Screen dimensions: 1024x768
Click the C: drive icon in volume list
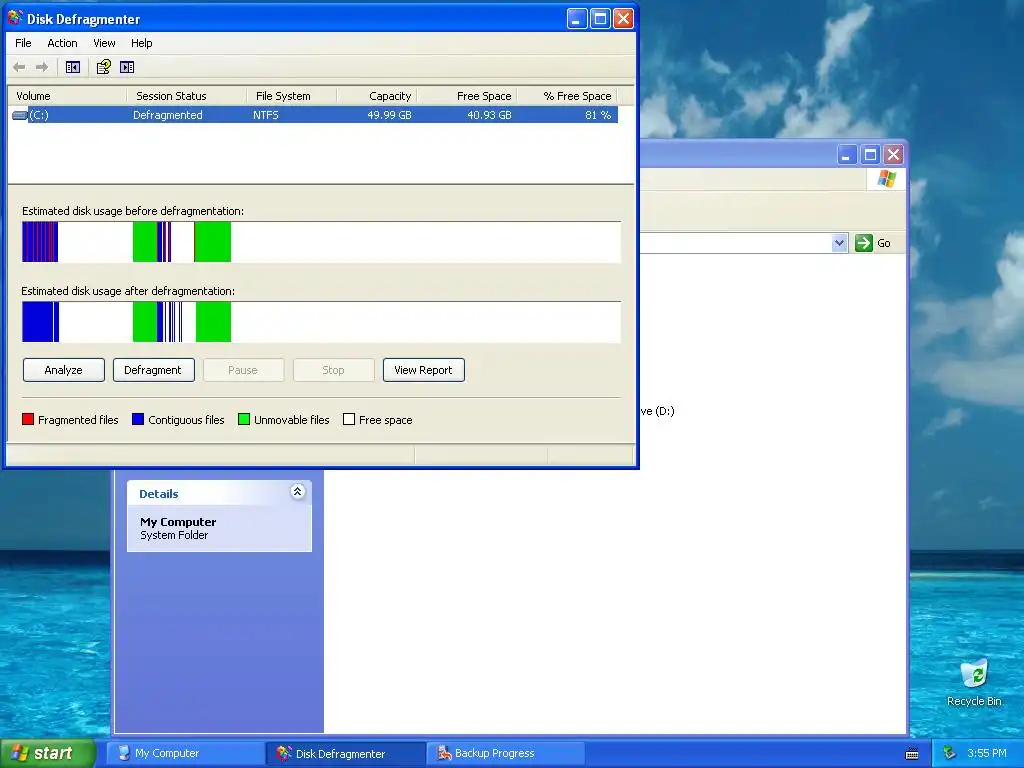coord(20,115)
